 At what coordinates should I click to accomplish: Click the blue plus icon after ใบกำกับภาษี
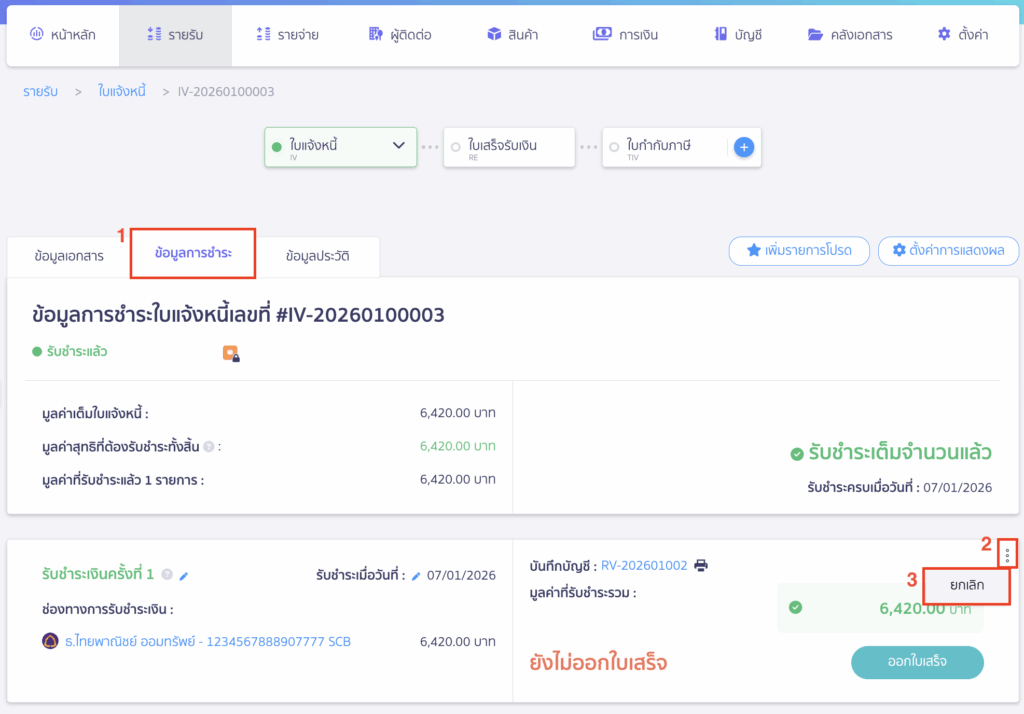coord(743,147)
